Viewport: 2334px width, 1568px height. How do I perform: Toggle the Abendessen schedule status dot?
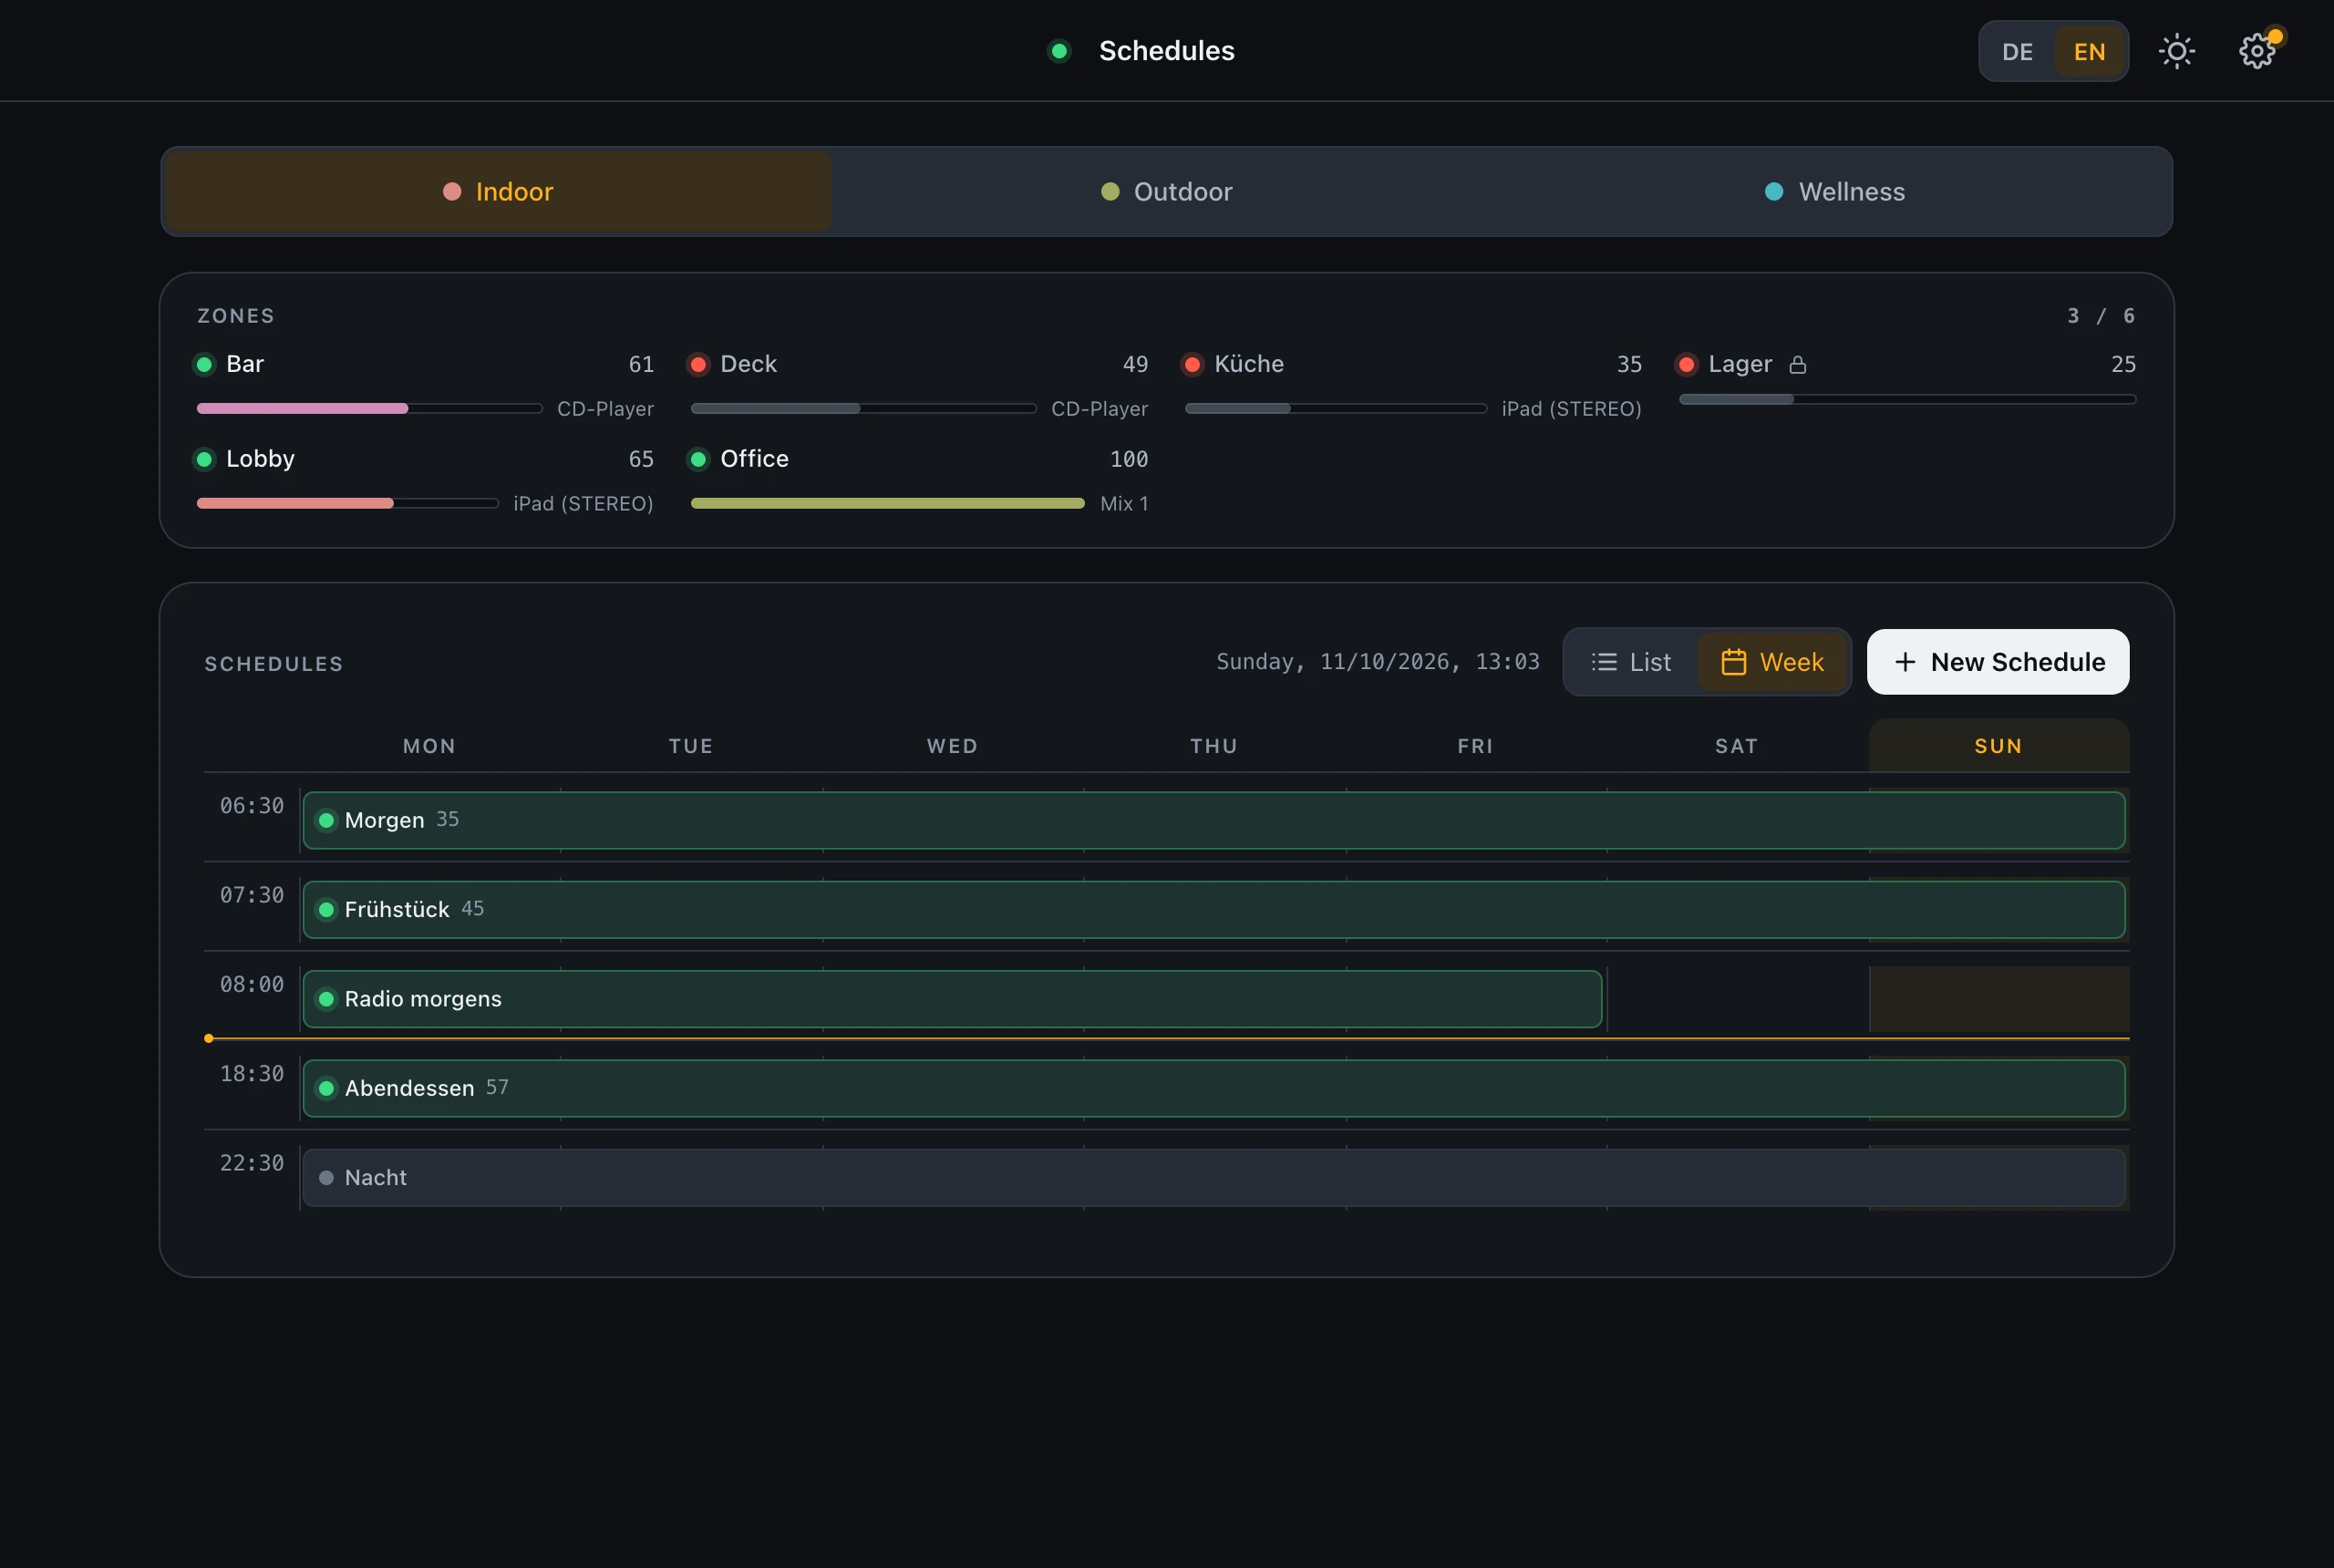pos(326,1088)
